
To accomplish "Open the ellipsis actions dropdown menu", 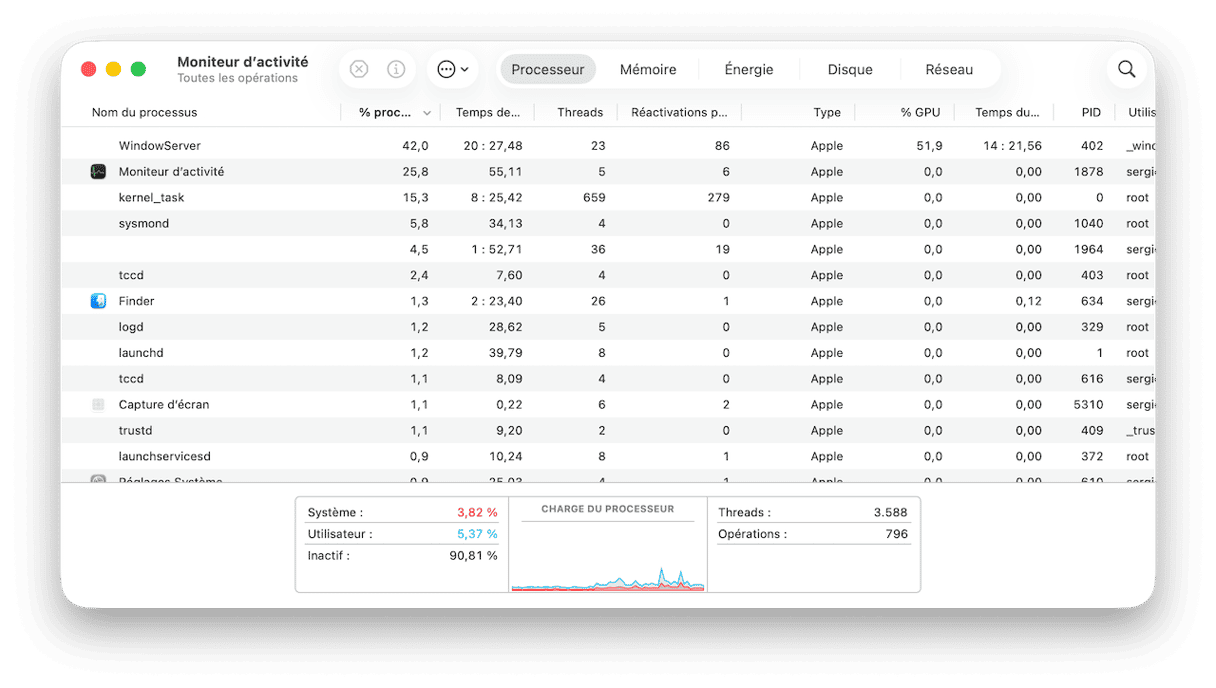I will 453,69.
